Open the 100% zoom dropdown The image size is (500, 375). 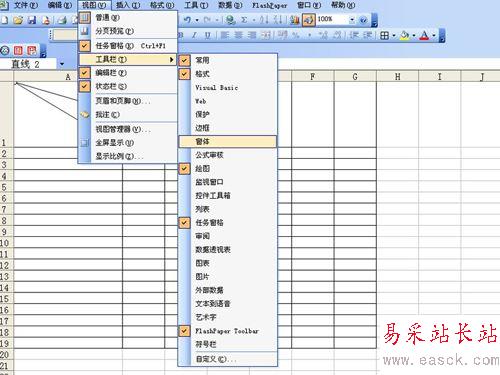[352, 20]
